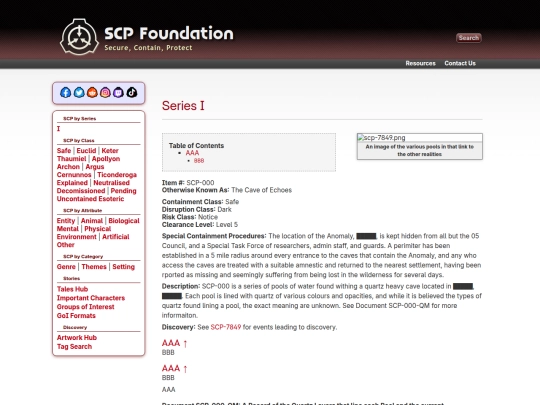Jump to AAA in Table of Contents

[192, 153]
